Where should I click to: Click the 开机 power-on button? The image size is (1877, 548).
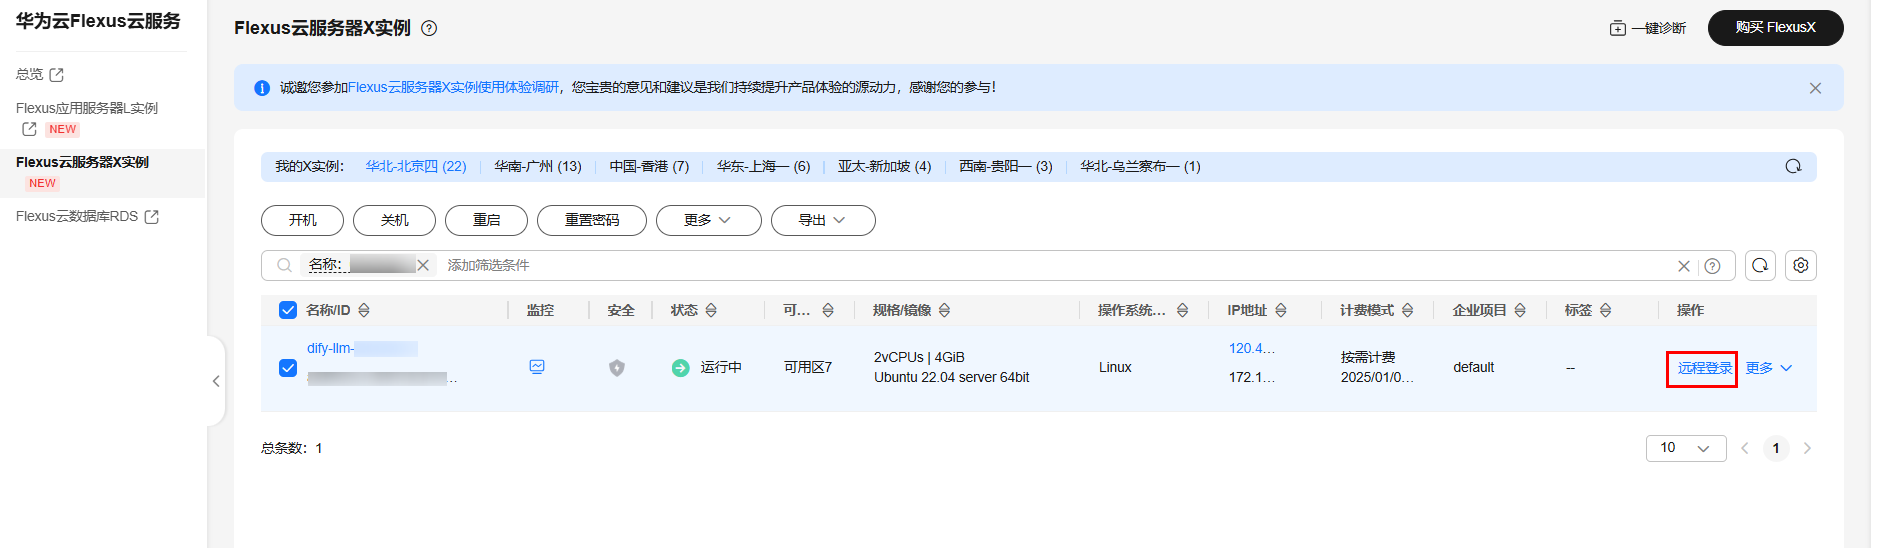(302, 220)
